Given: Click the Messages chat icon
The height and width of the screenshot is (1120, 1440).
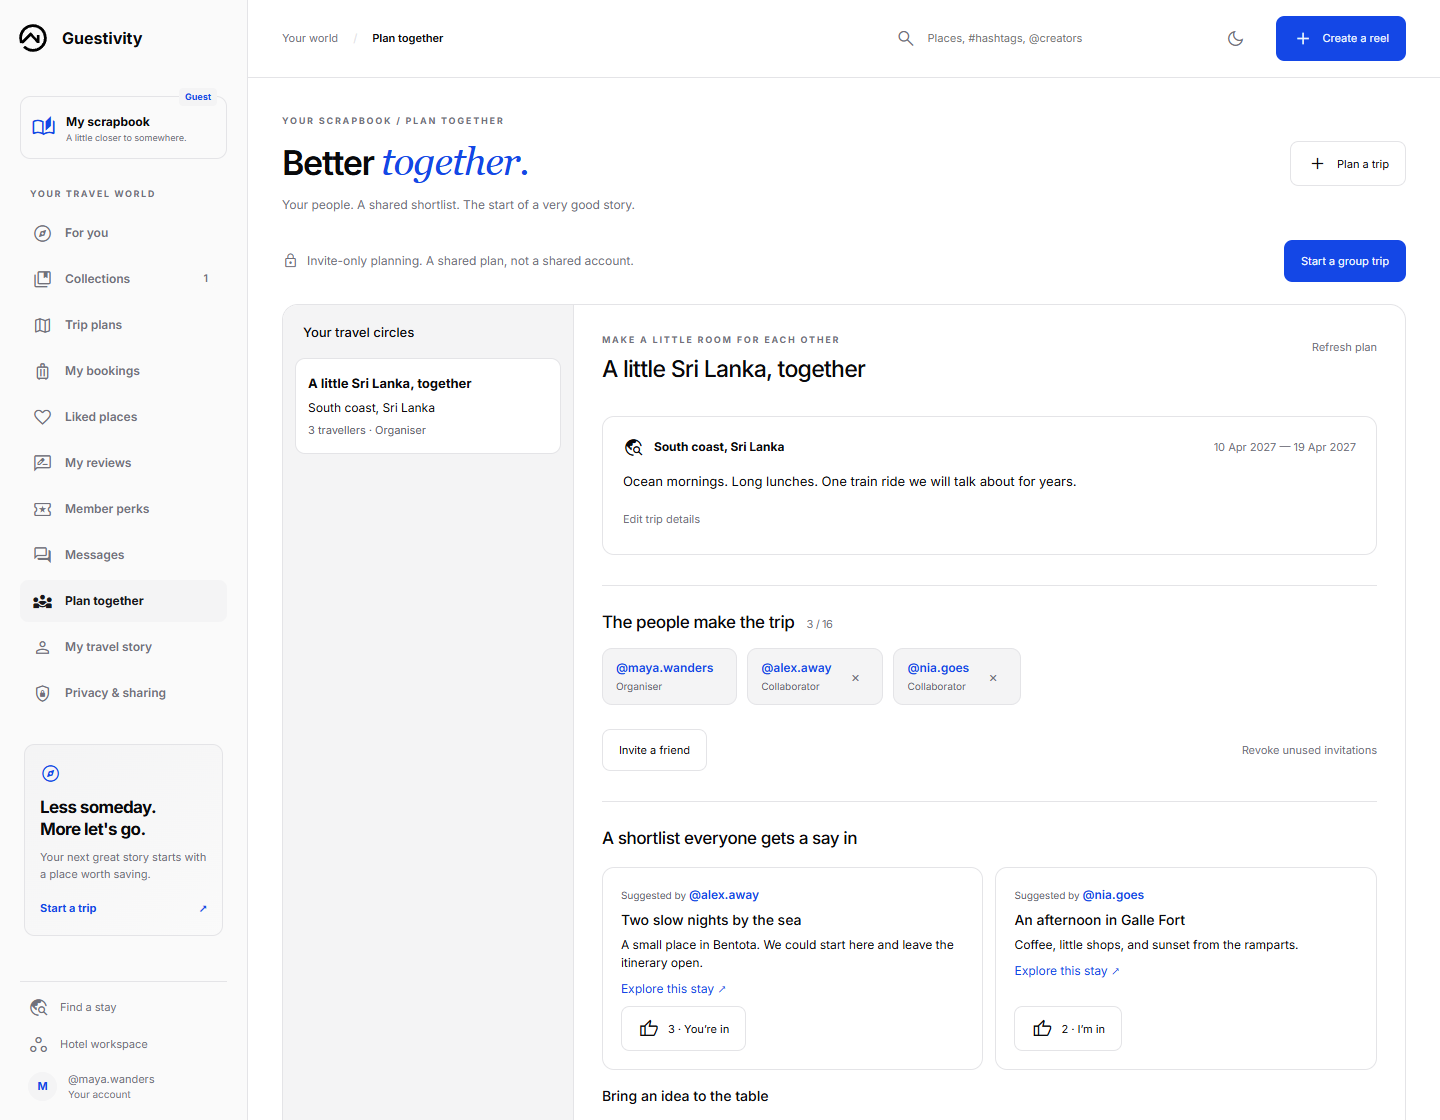Looking at the screenshot, I should (x=42, y=555).
